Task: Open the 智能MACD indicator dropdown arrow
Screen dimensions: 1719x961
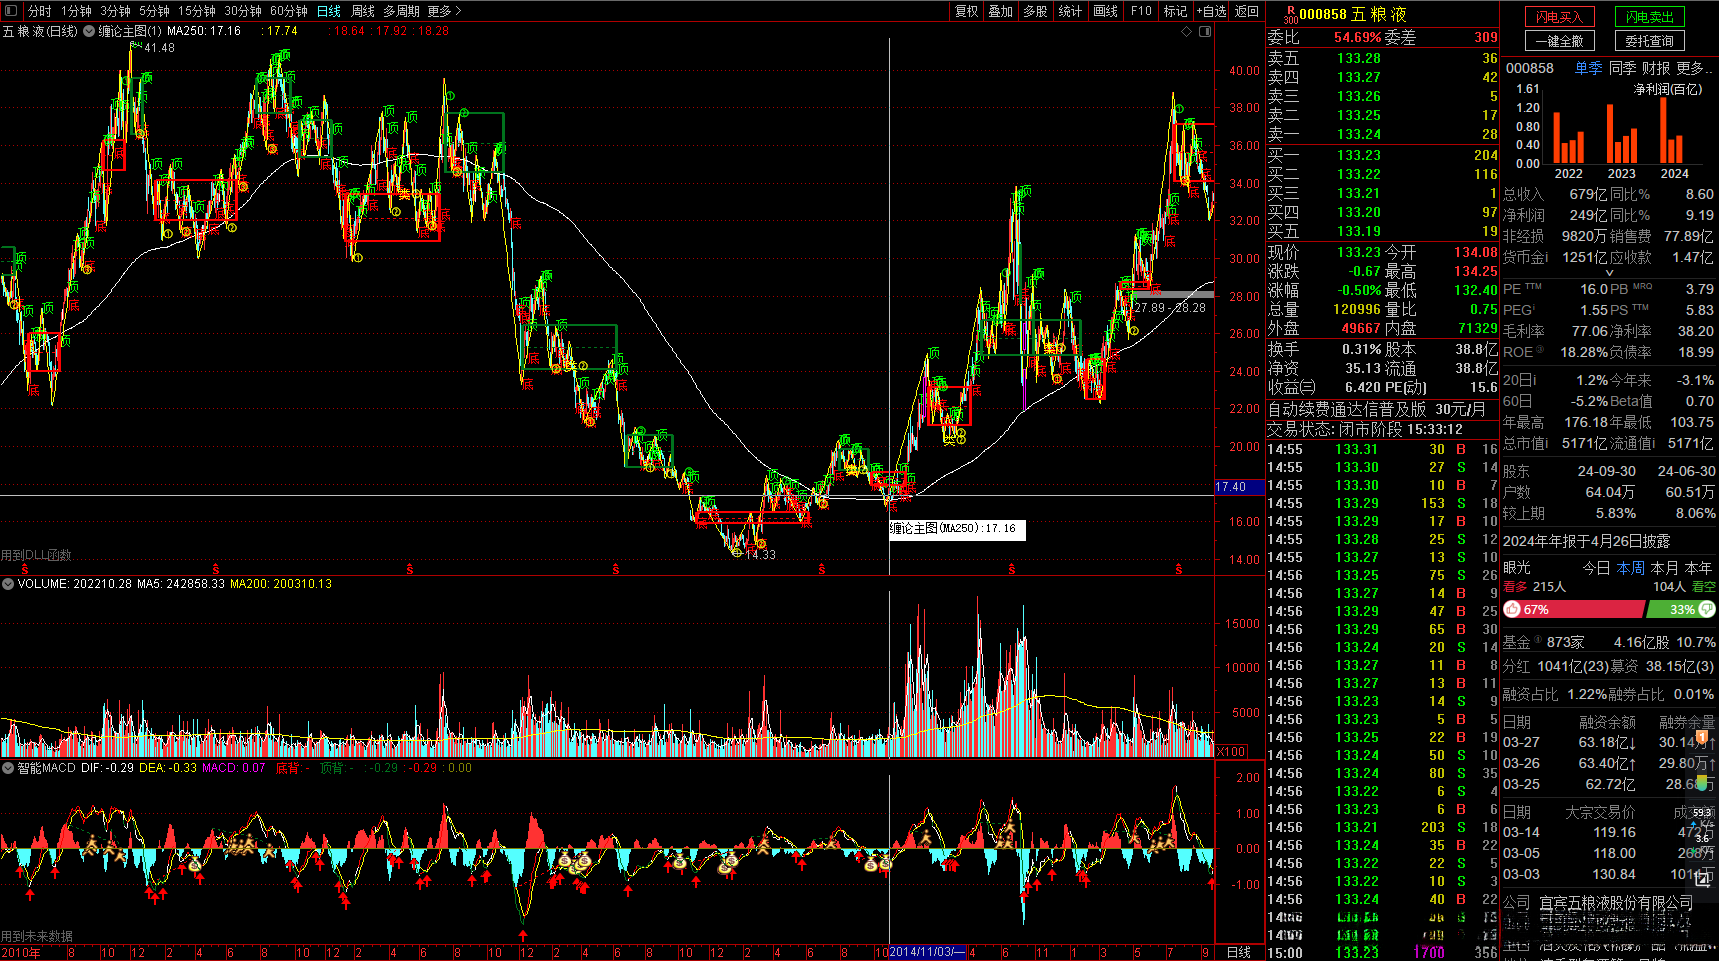Action: coord(8,768)
